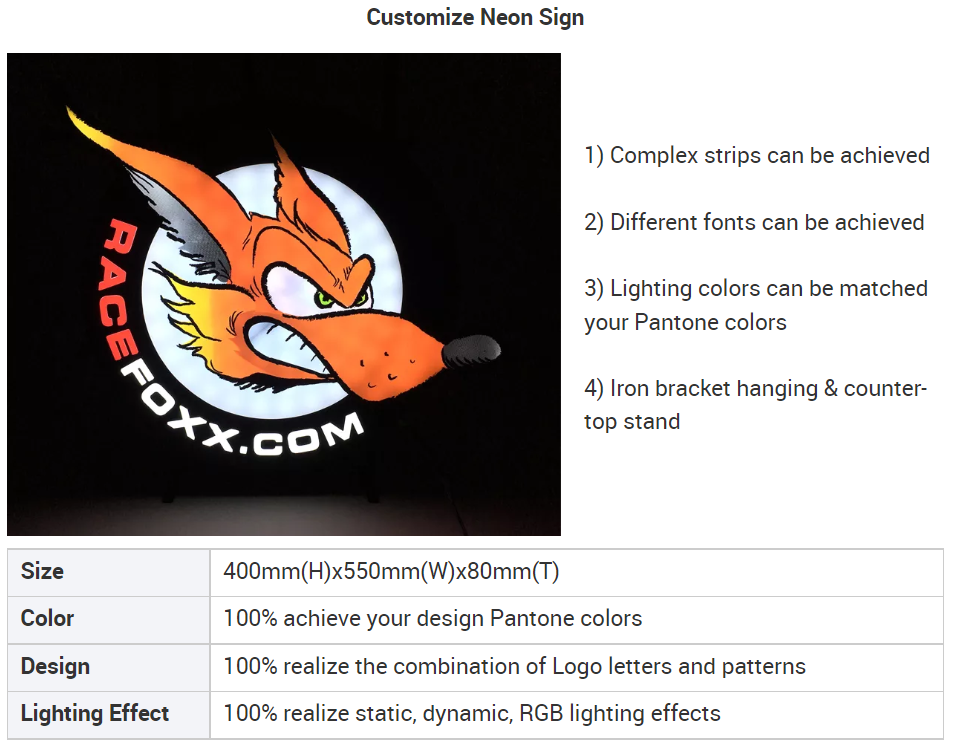Click the fox's green eyes in image
The image size is (953, 745).
342,298
